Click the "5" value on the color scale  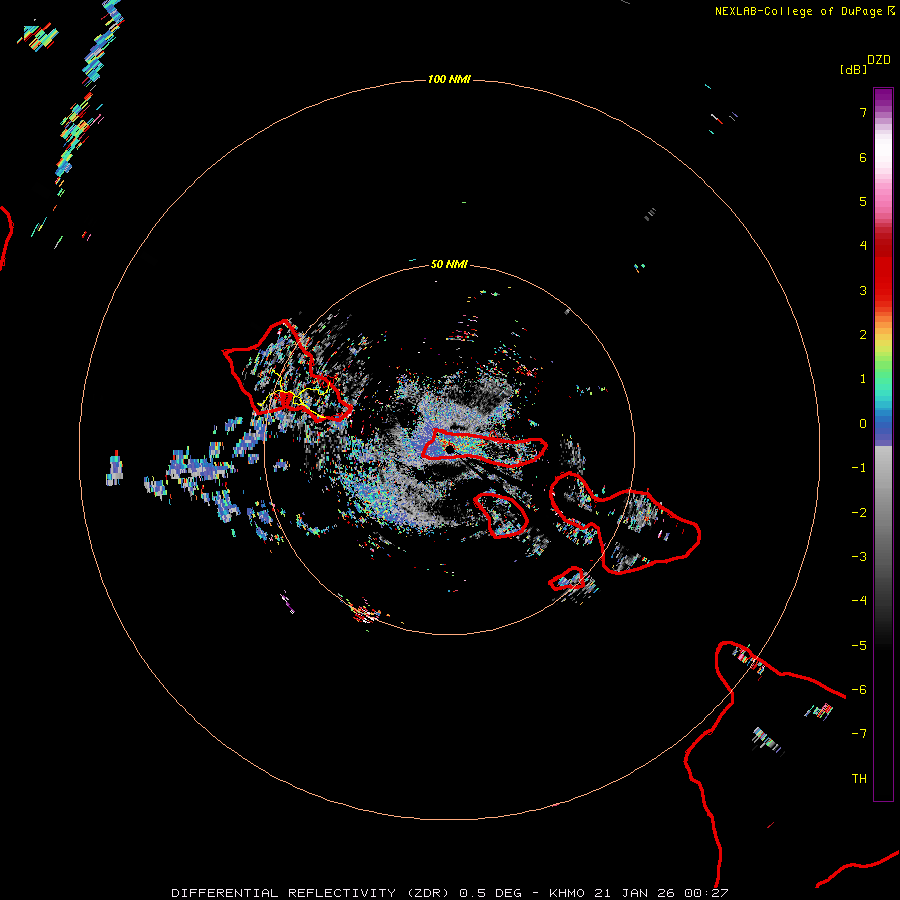[863, 201]
